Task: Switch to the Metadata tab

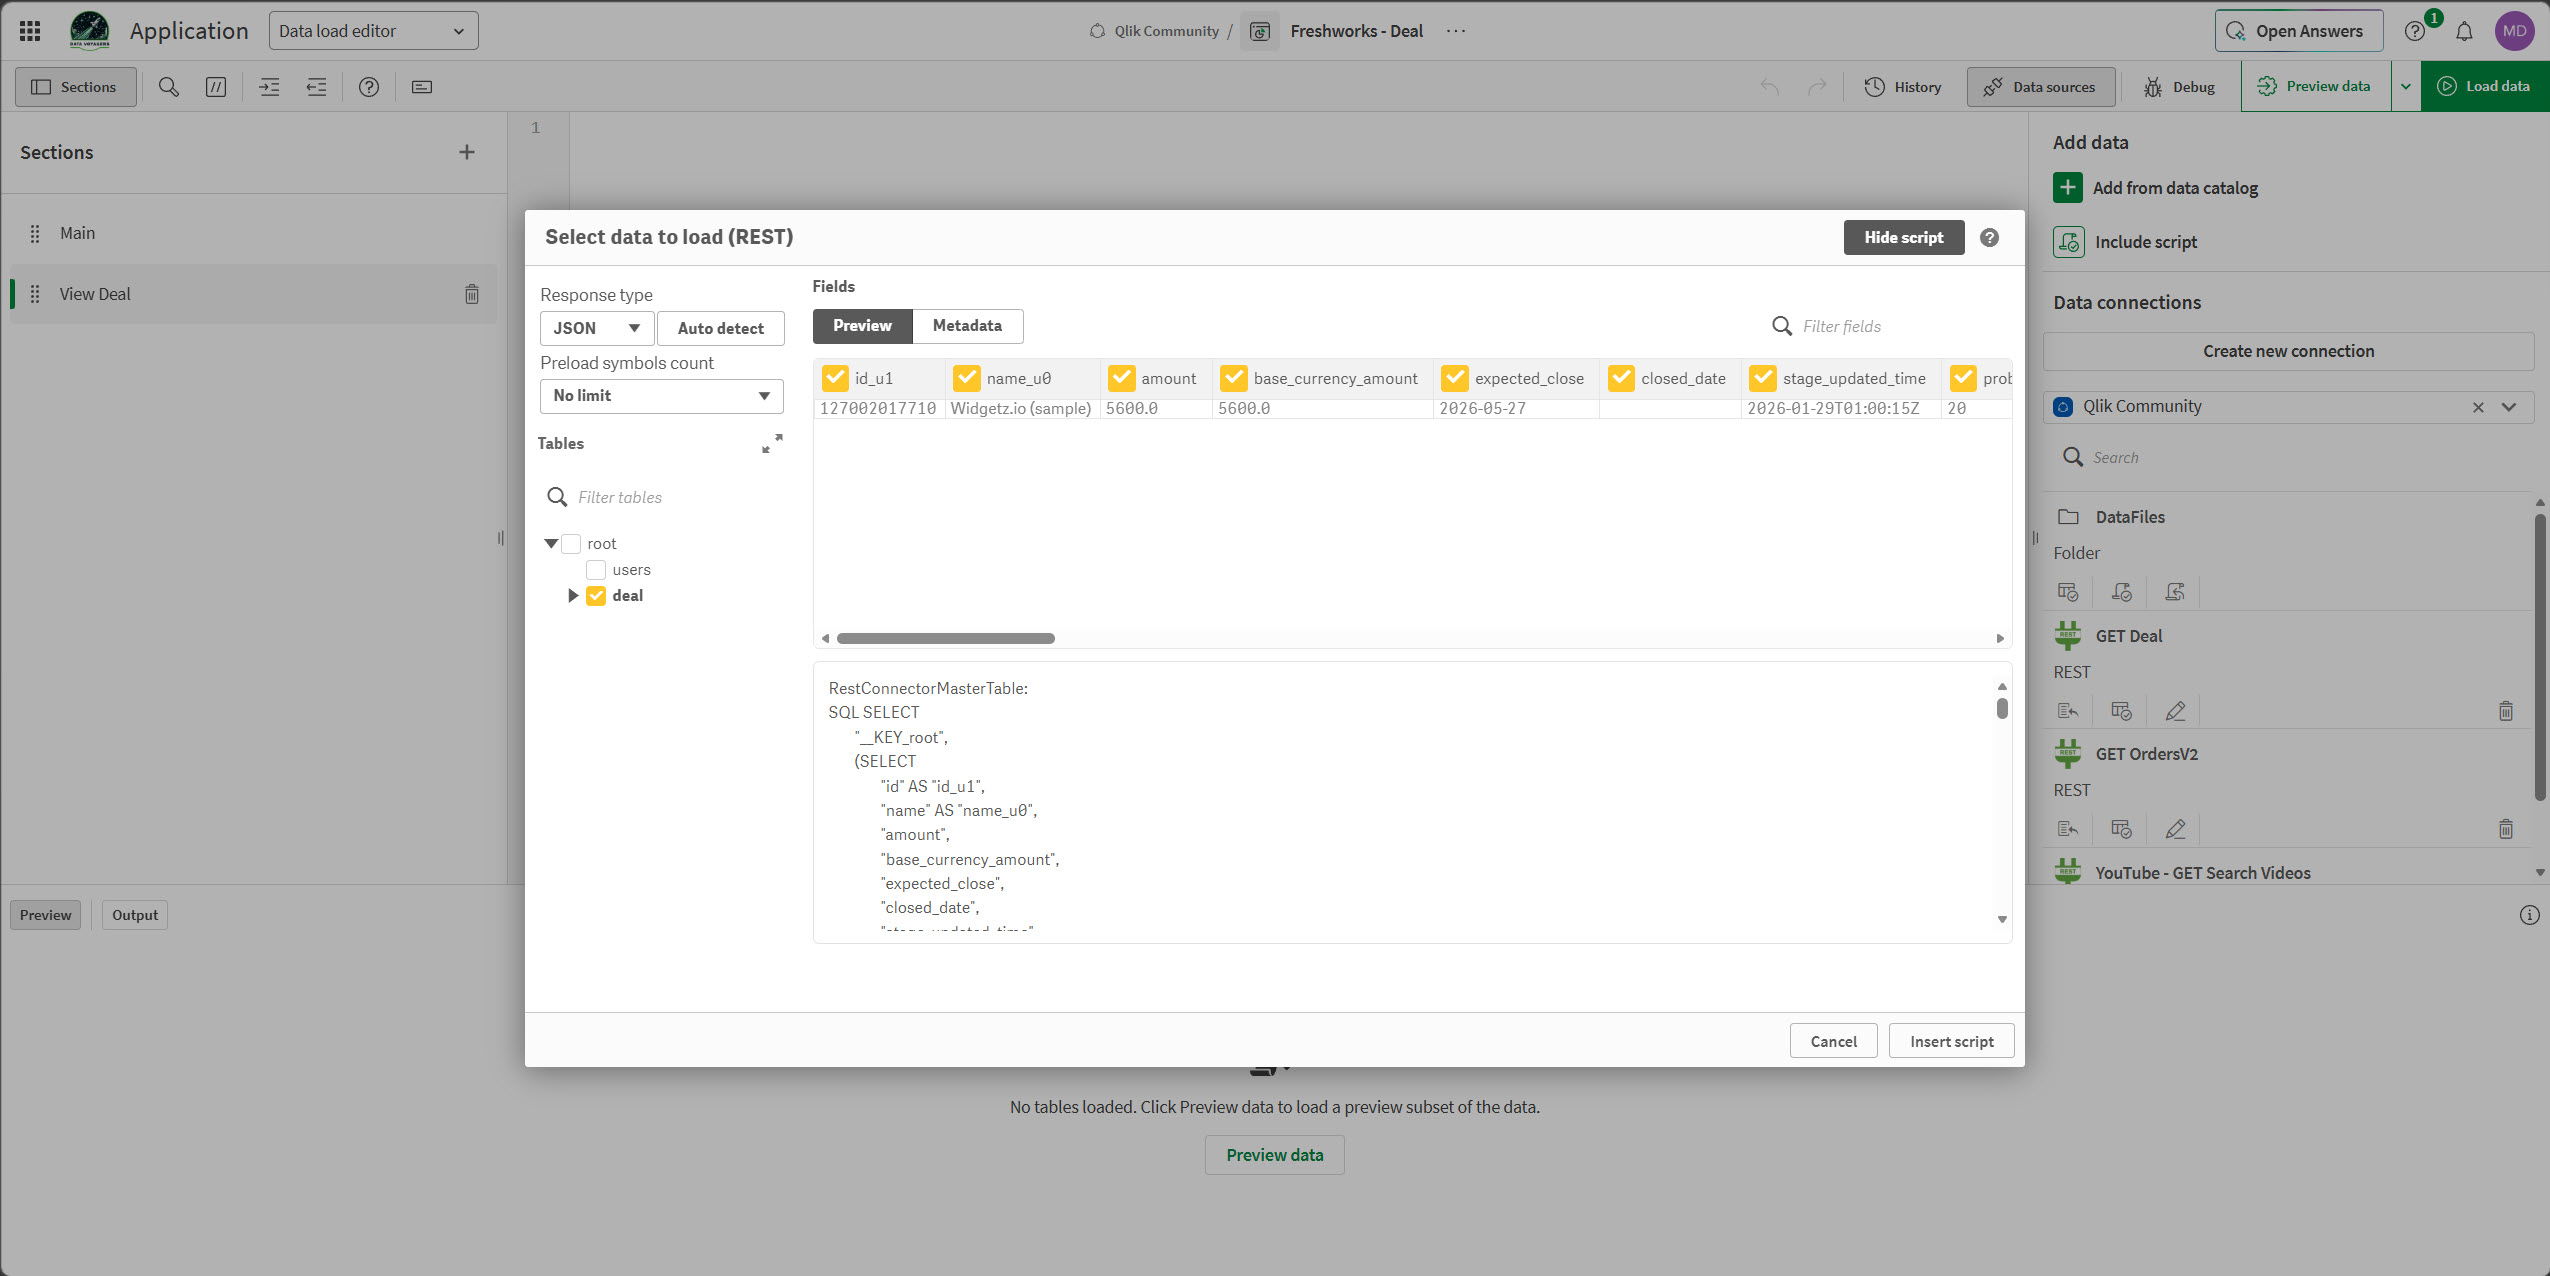Action: coord(967,326)
